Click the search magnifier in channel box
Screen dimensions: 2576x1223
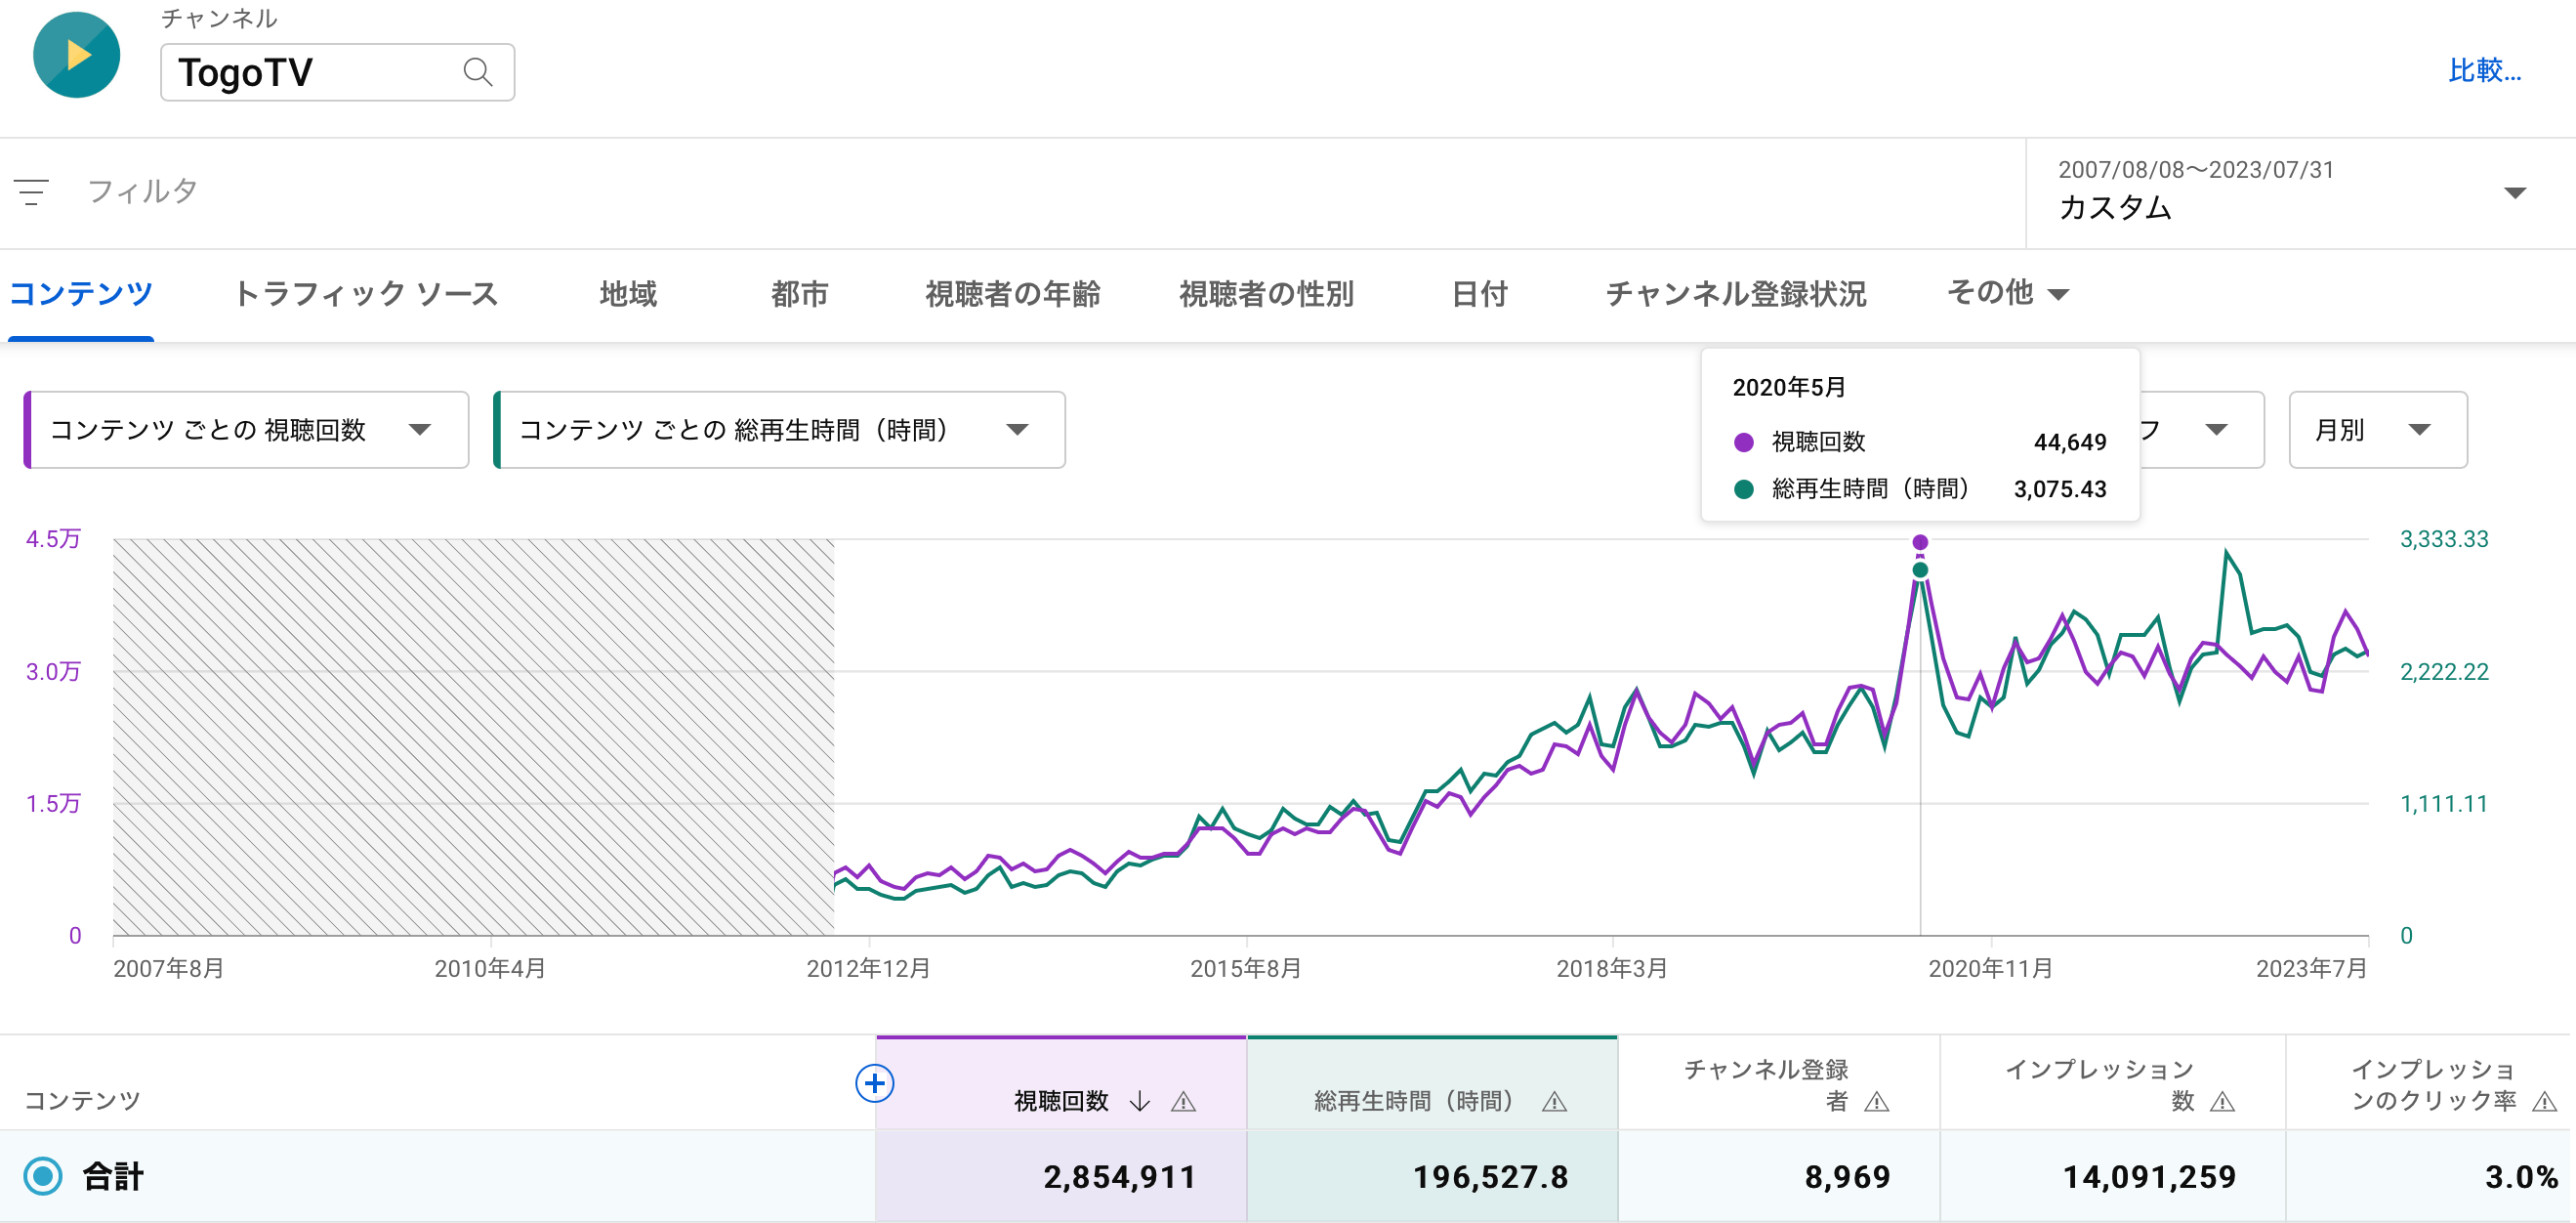point(478,72)
